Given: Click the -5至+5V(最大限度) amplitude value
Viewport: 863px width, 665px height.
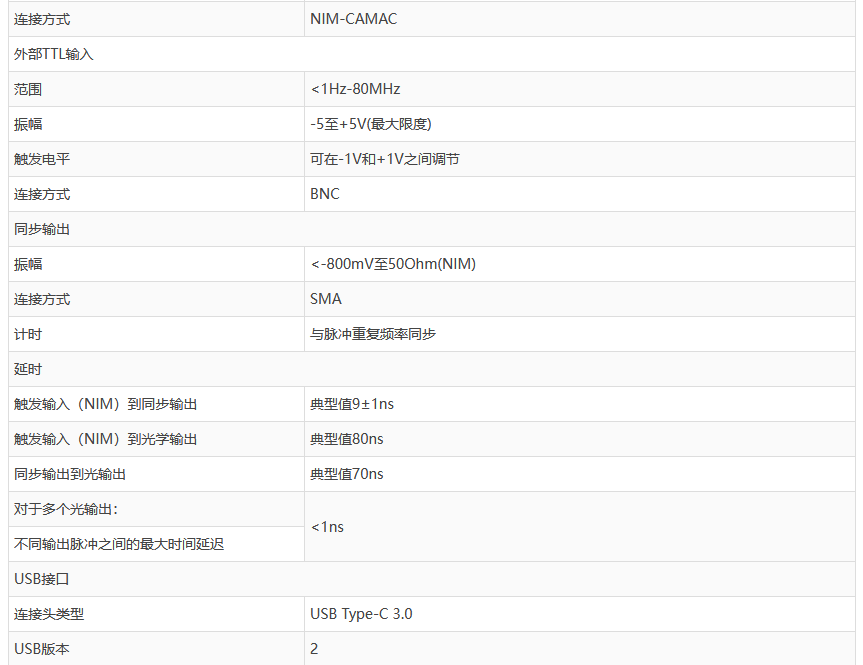Looking at the screenshot, I should (370, 124).
